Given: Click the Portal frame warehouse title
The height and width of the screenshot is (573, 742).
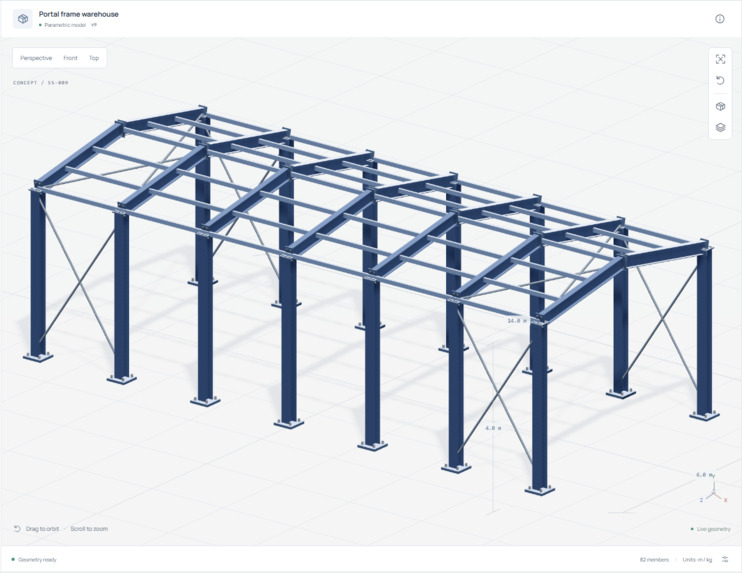Looking at the screenshot, I should pyautogui.click(x=79, y=14).
